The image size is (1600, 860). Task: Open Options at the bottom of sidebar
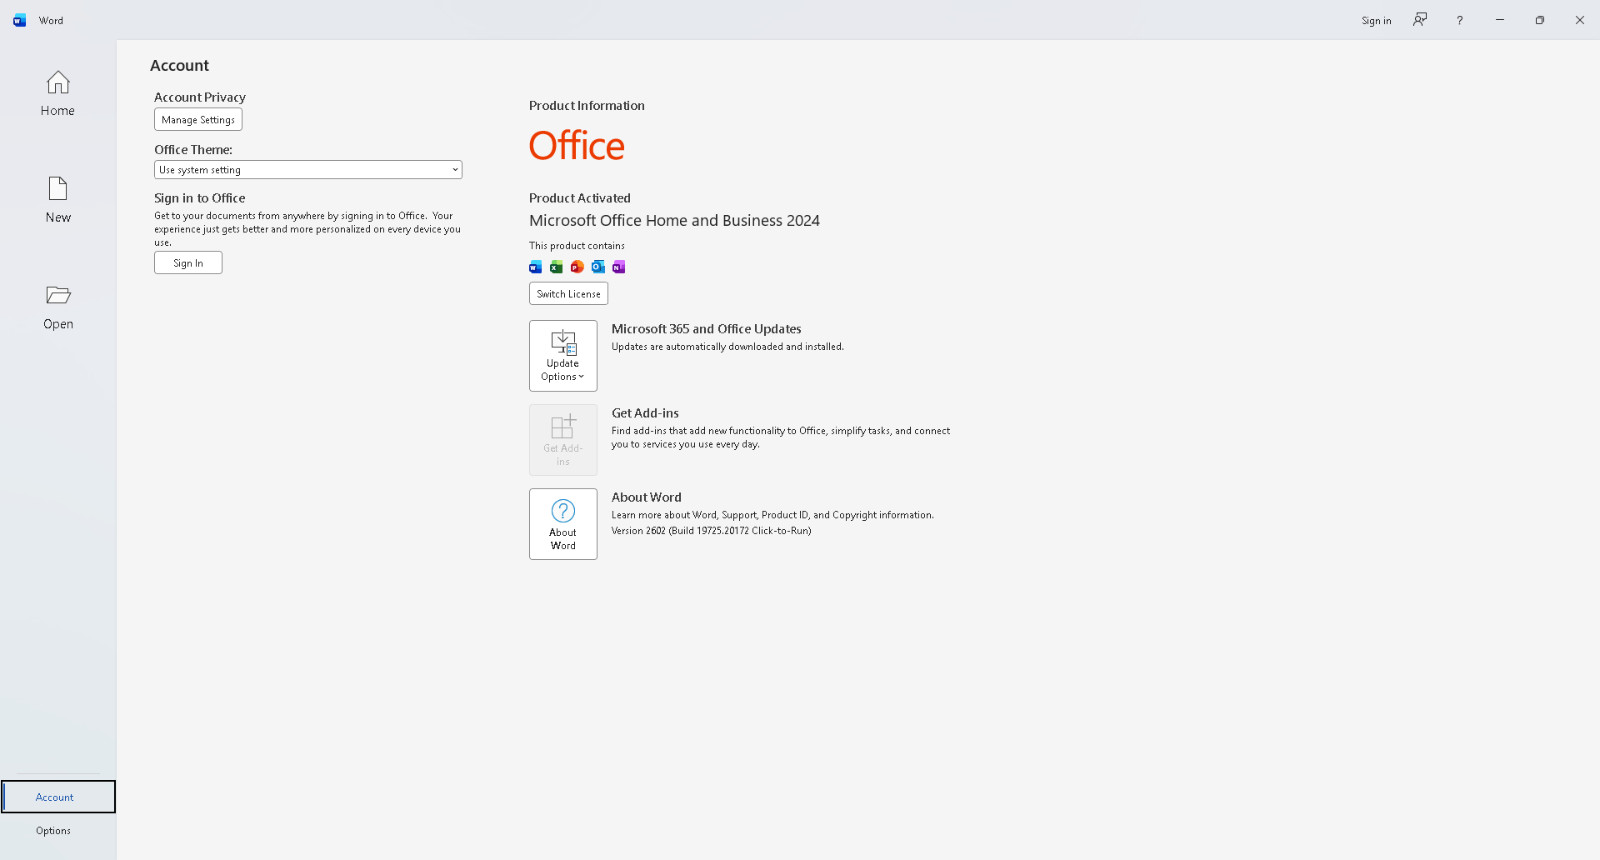tap(58, 831)
